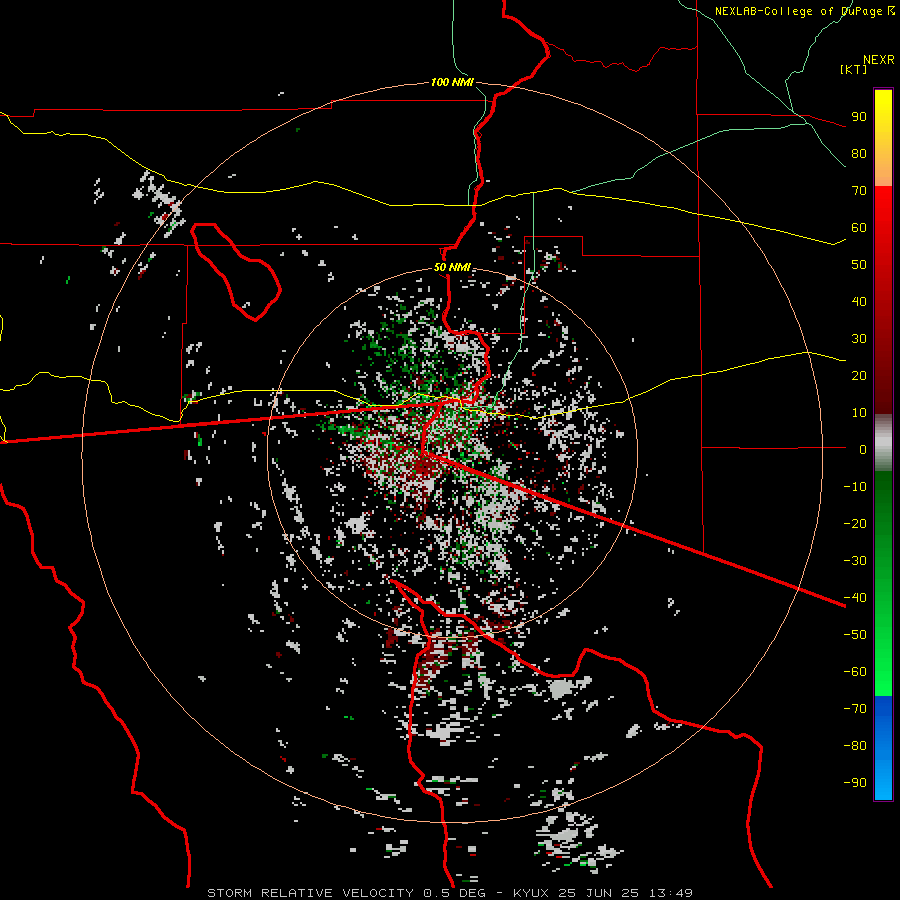The width and height of the screenshot is (900, 900).
Task: Click the -40 value on velocity scale
Action: pos(855,598)
